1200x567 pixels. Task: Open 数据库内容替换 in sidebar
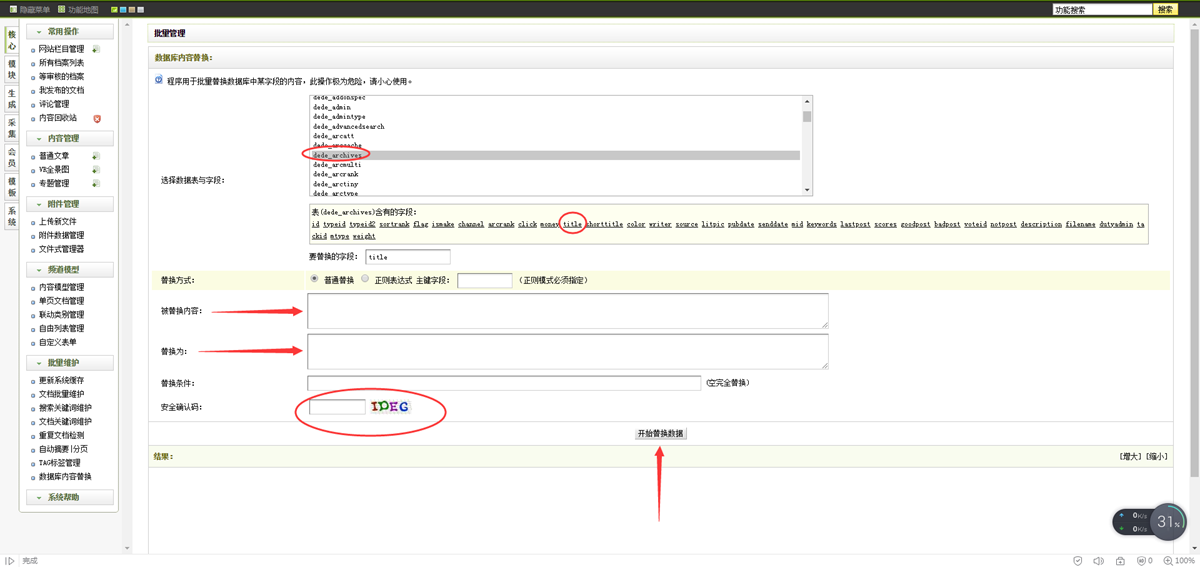pos(65,477)
